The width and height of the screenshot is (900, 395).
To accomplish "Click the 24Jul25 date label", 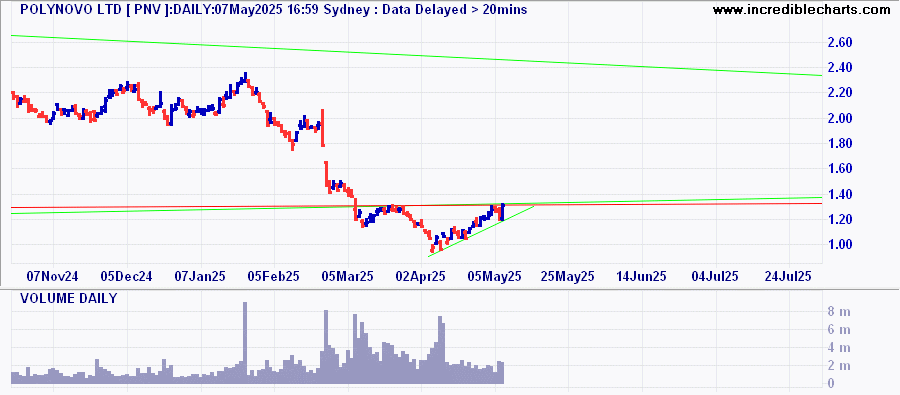I will [x=789, y=277].
